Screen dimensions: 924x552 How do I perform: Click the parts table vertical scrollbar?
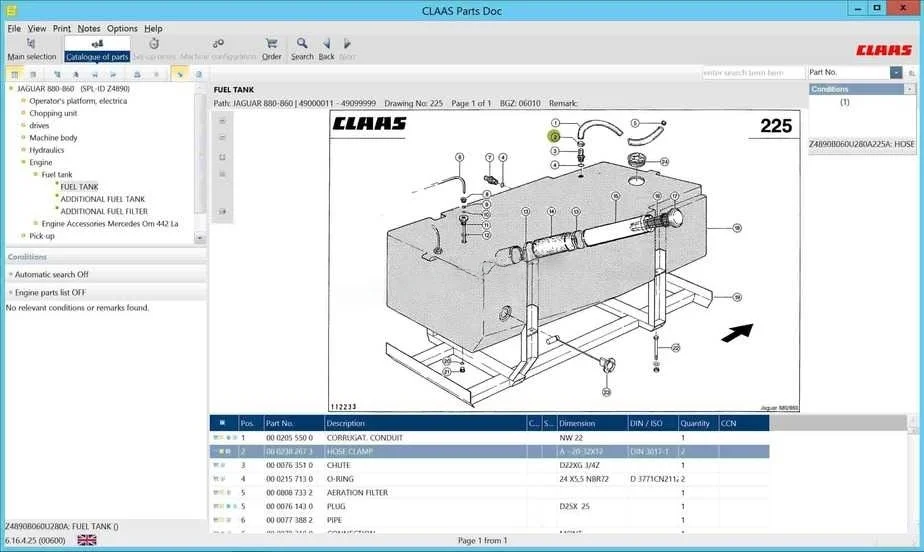[x=912, y=474]
